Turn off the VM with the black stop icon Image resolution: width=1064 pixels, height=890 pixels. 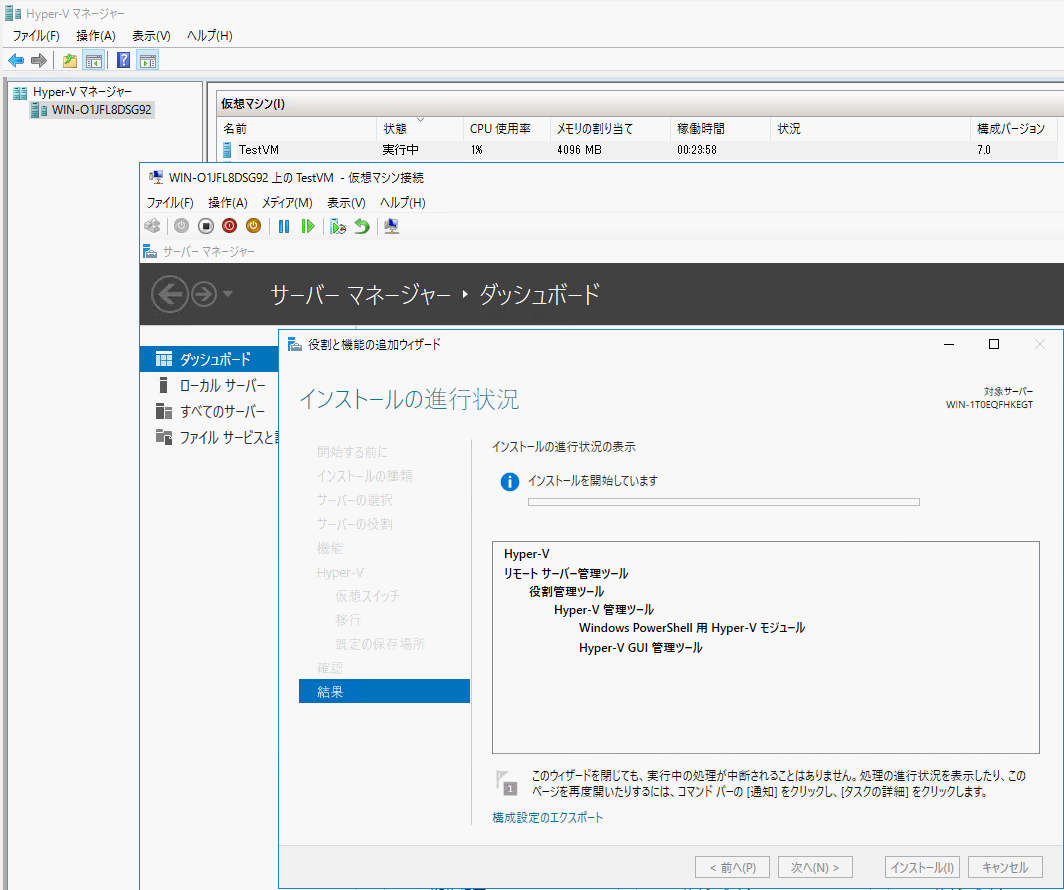point(206,226)
